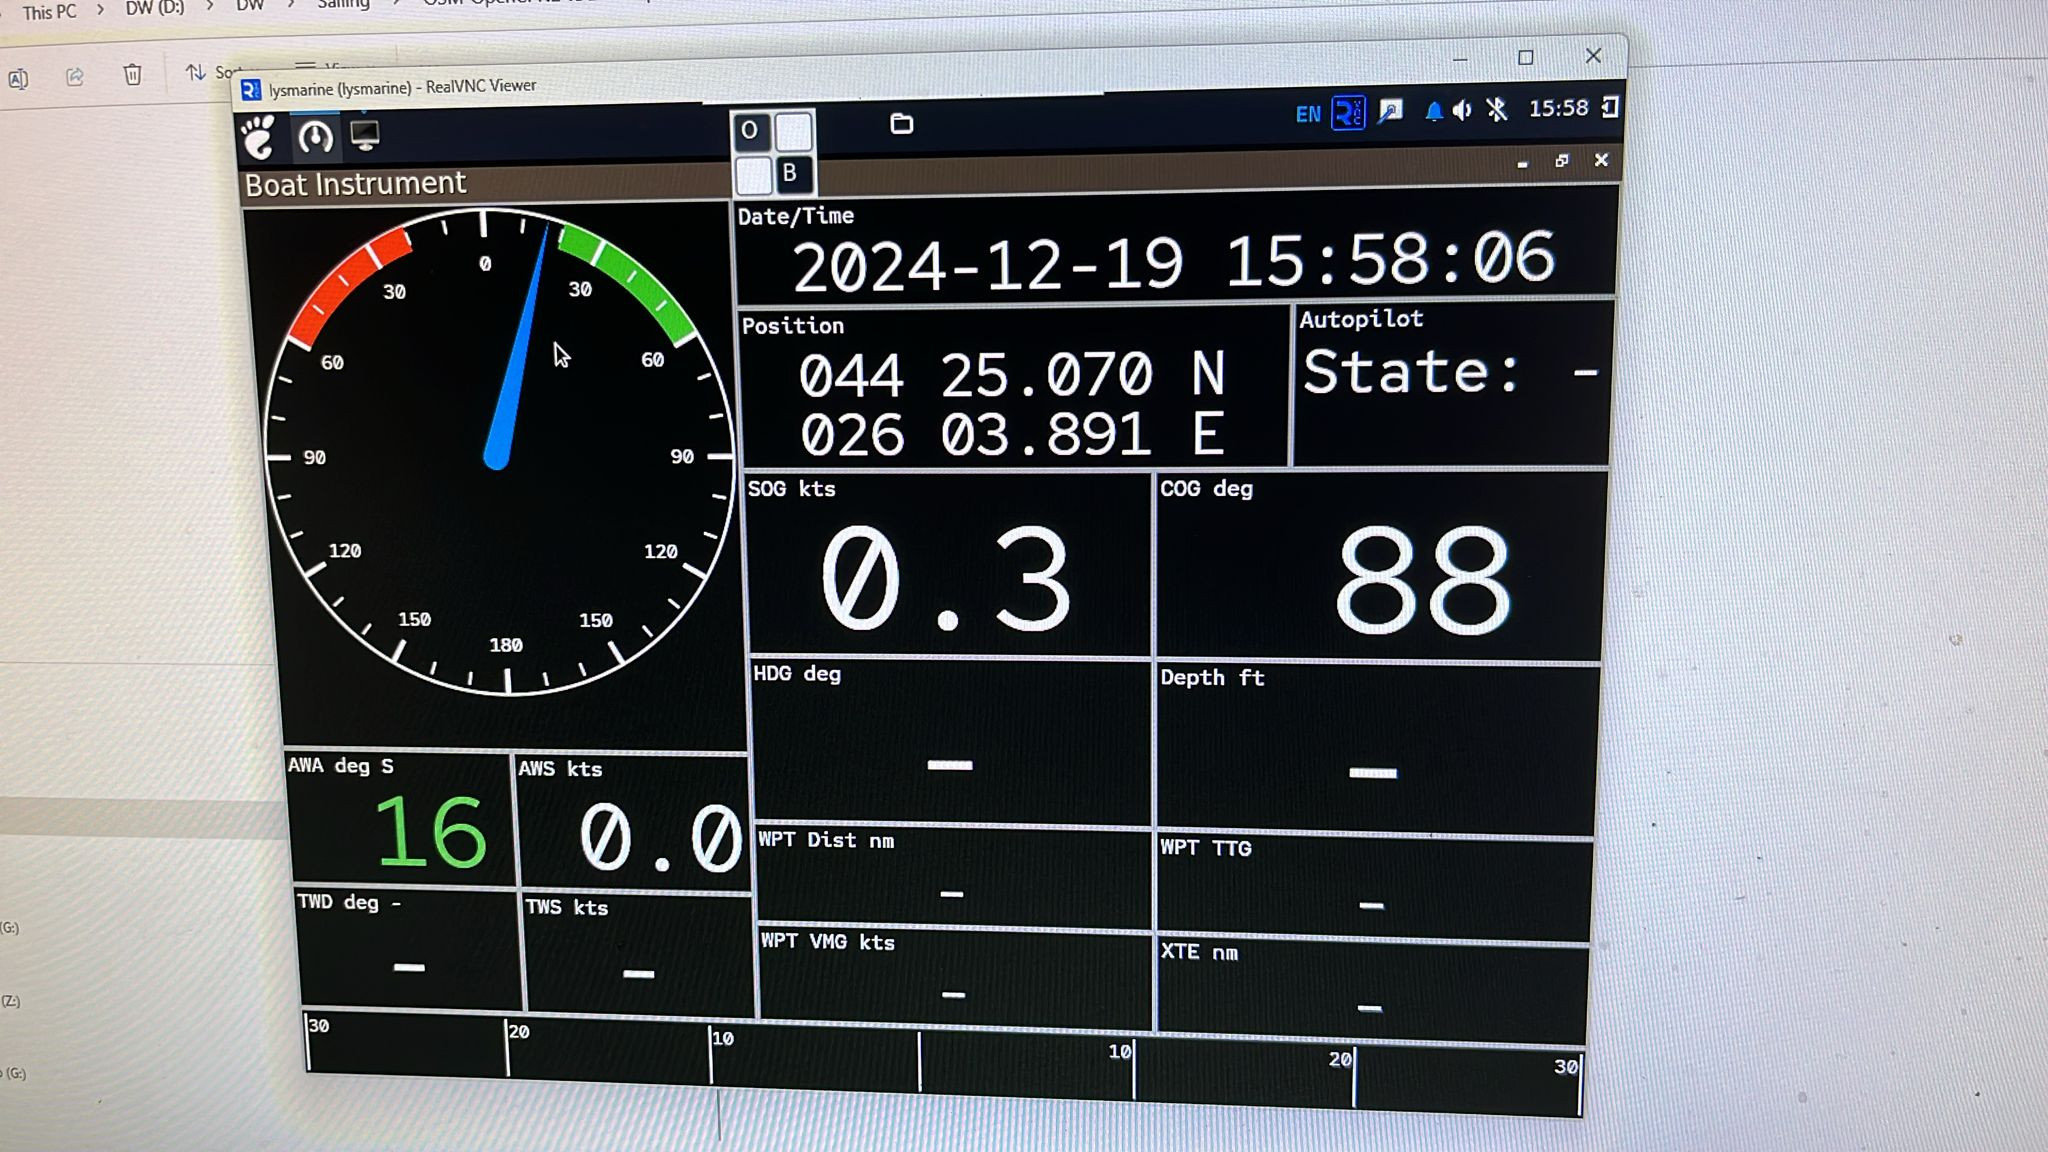Open the Bluetooth tray icon
The height and width of the screenshot is (1152, 2048).
tap(1496, 109)
